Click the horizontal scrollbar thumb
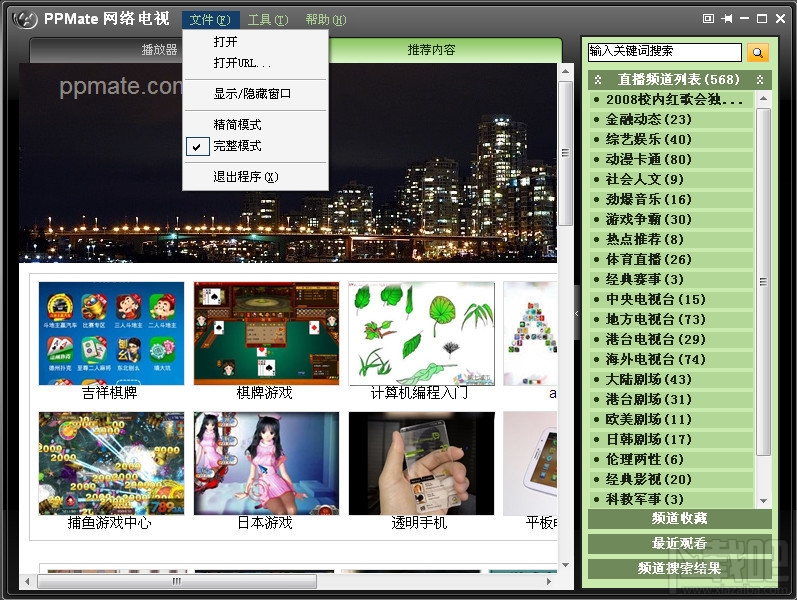797x600 pixels. pyautogui.click(x=177, y=581)
